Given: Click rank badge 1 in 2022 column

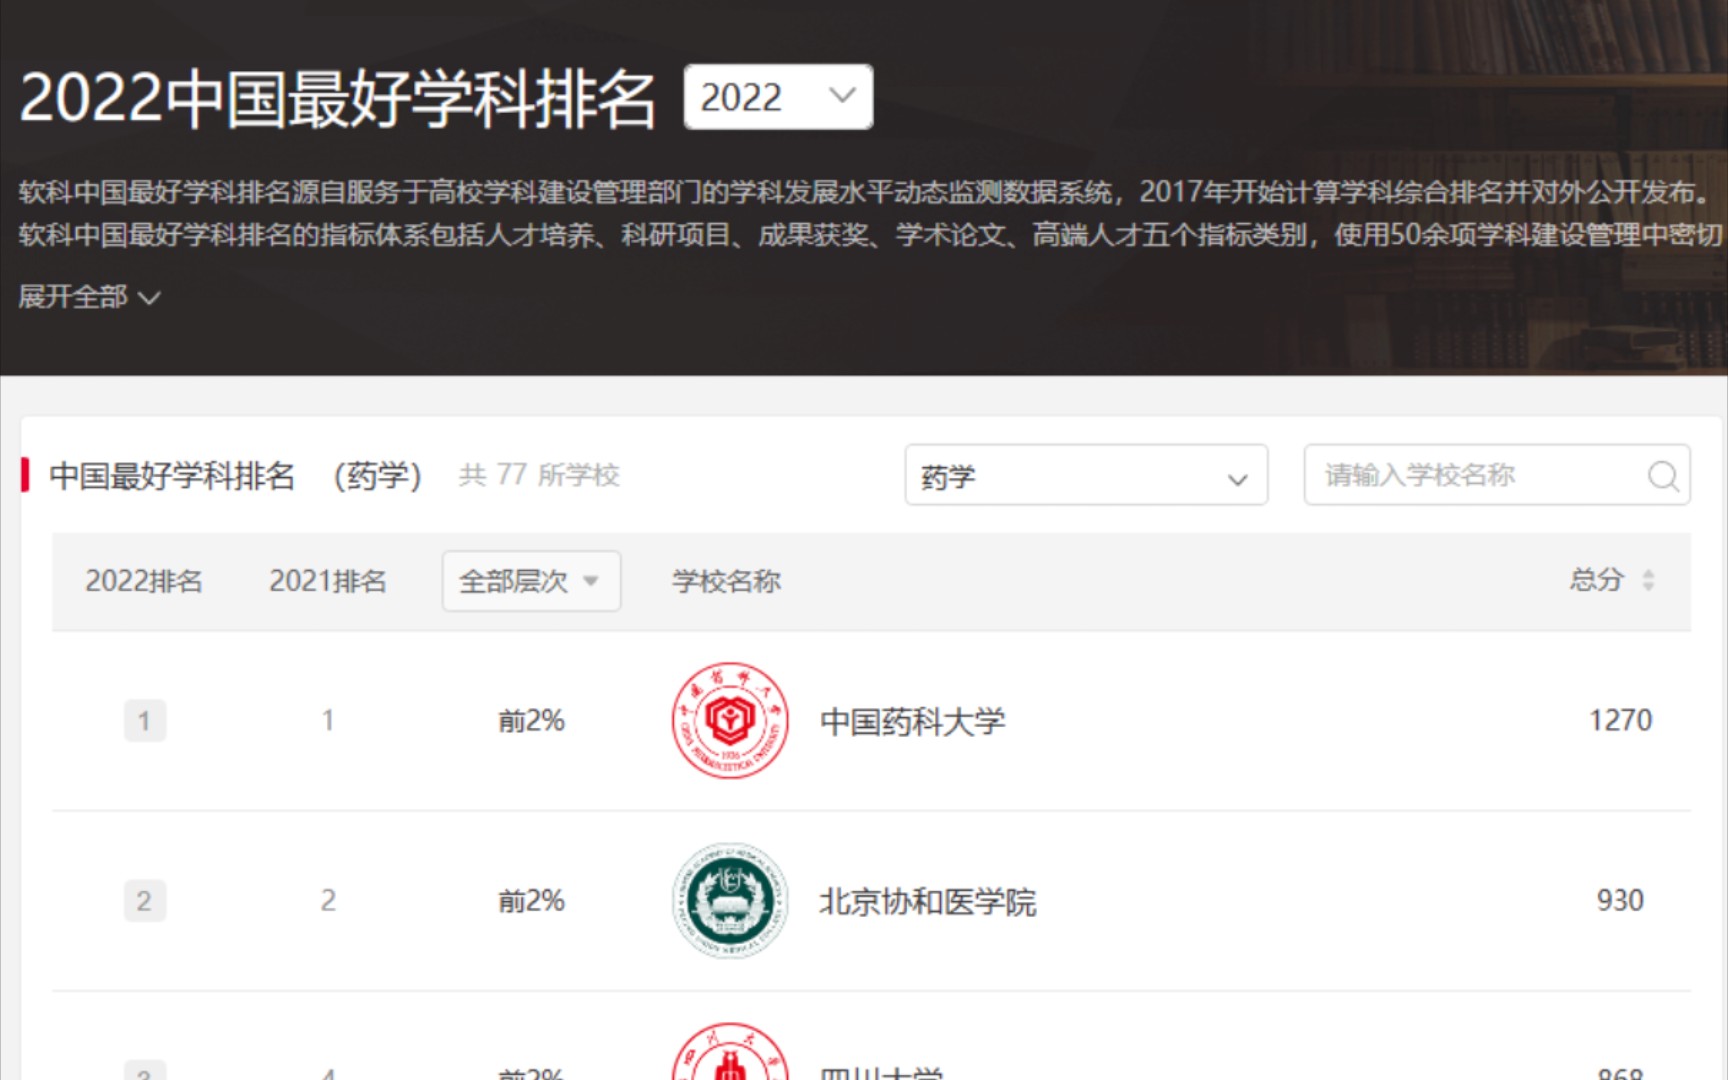Looking at the screenshot, I should (x=144, y=720).
